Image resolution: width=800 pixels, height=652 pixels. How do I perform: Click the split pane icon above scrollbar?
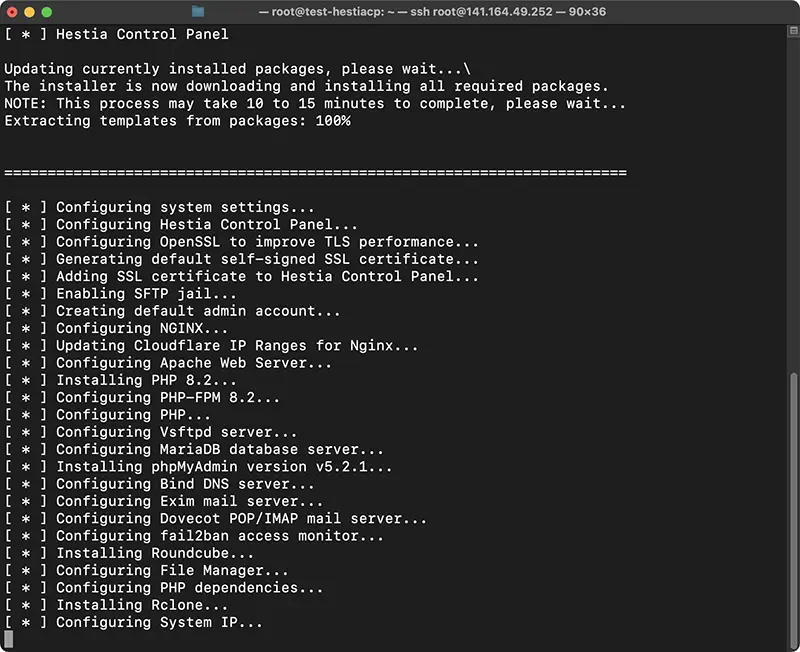793,31
